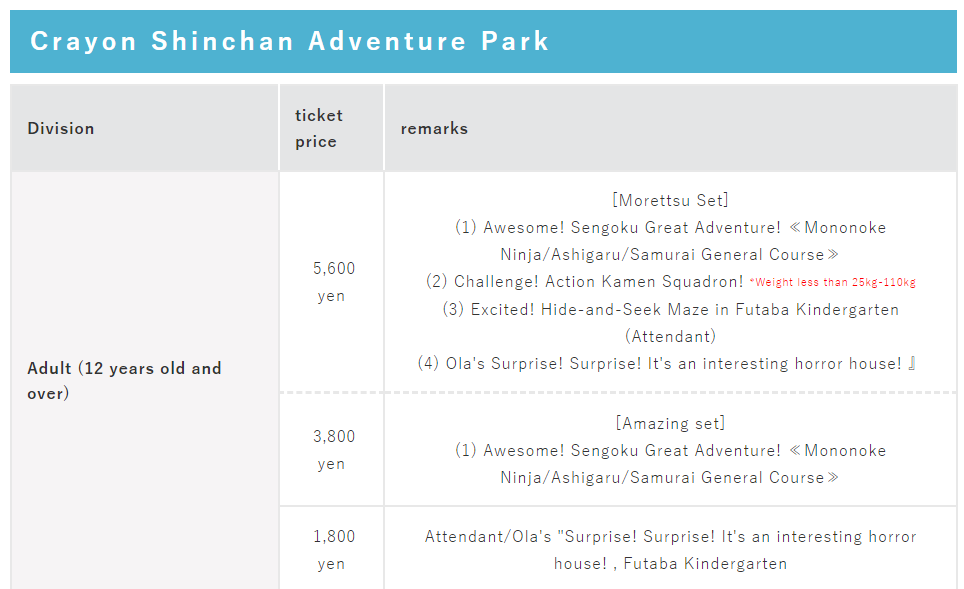Click the Hide-and-Seek Maze in Futaba Kindergarten line

coord(671,309)
